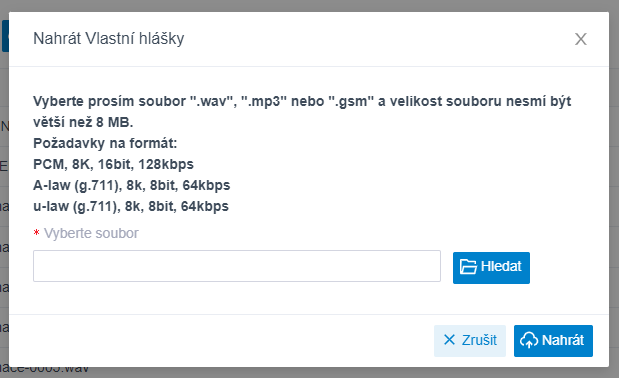Click the X icon inside Zrušit button
The image size is (619, 378).
pyautogui.click(x=449, y=340)
